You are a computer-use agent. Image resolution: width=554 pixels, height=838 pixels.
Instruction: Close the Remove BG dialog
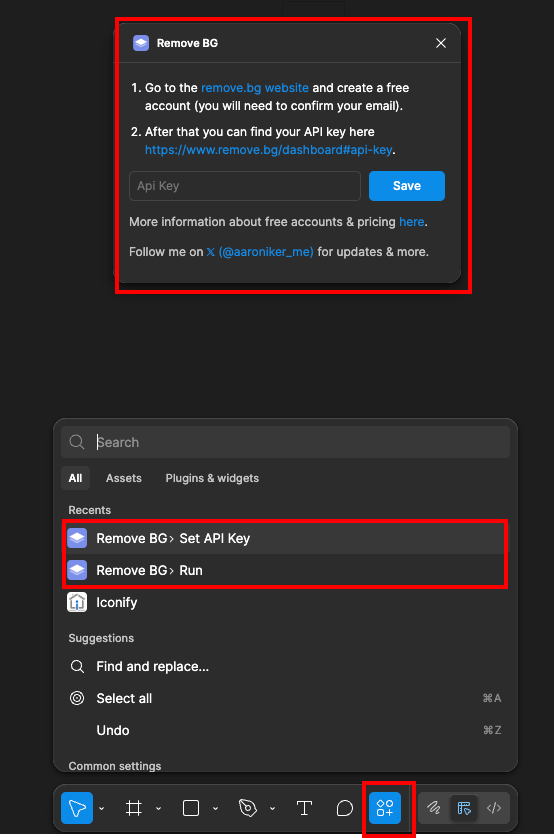click(x=441, y=43)
